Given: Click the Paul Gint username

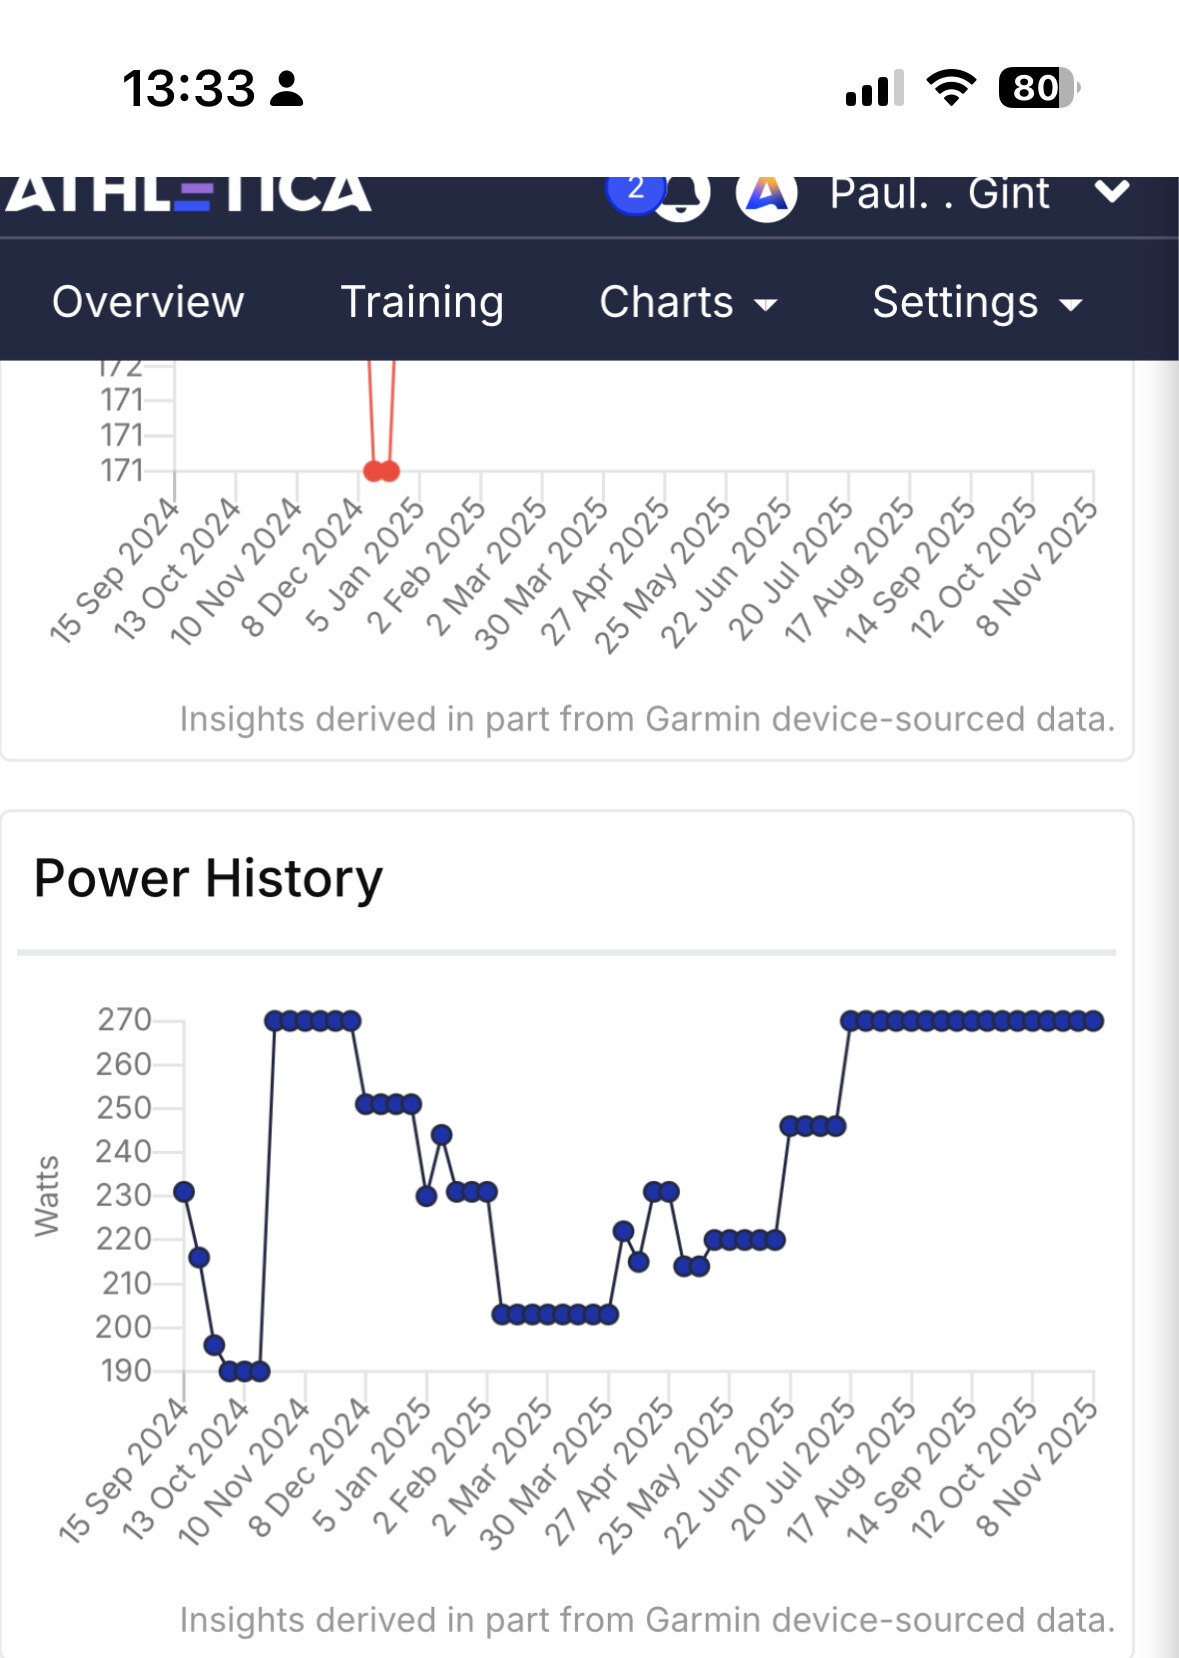Looking at the screenshot, I should [x=939, y=194].
